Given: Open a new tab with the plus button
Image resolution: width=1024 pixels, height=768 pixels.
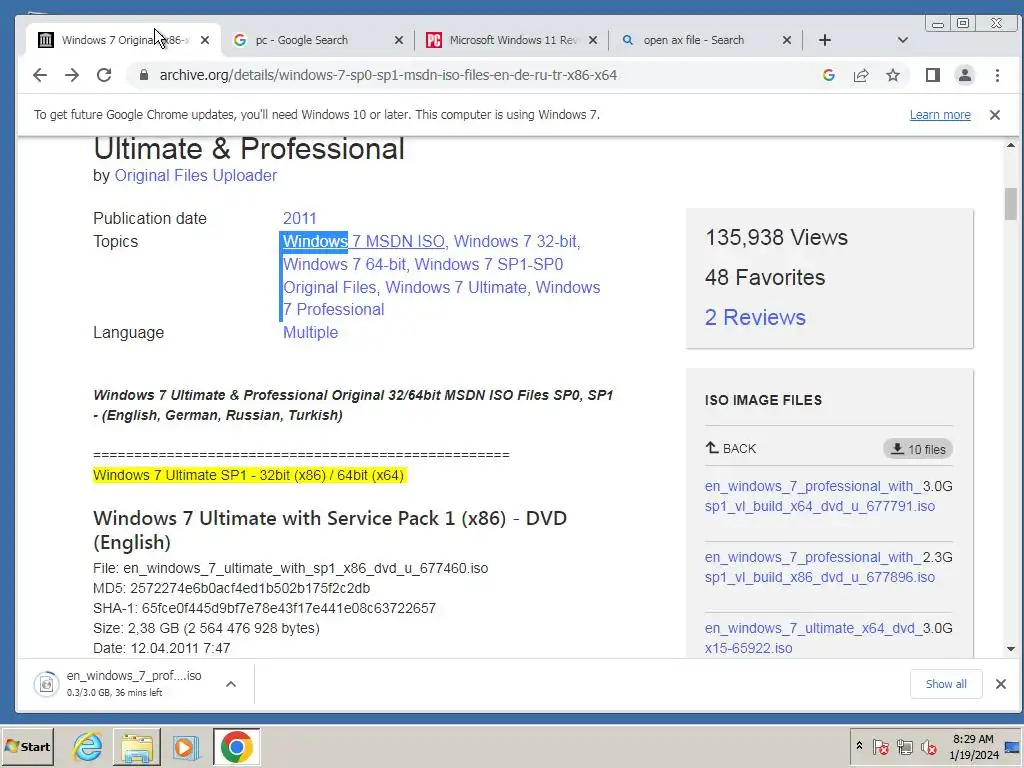Looking at the screenshot, I should click(x=825, y=40).
